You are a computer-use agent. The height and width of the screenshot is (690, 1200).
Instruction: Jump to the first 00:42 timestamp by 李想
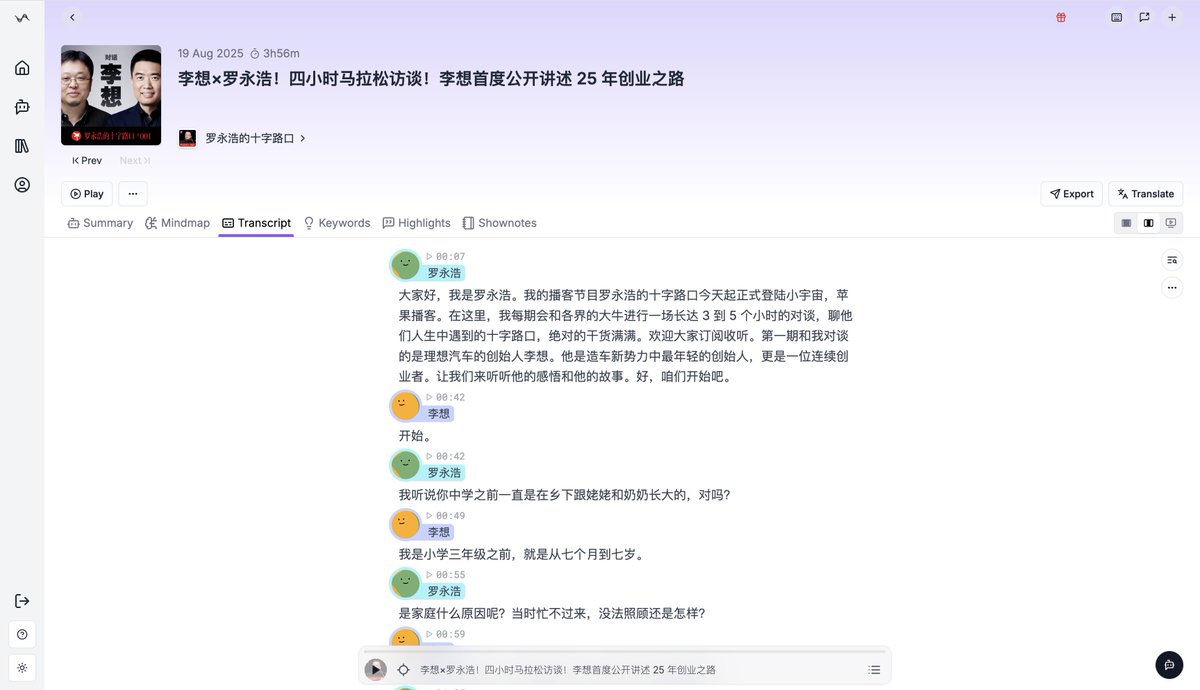click(x=445, y=398)
